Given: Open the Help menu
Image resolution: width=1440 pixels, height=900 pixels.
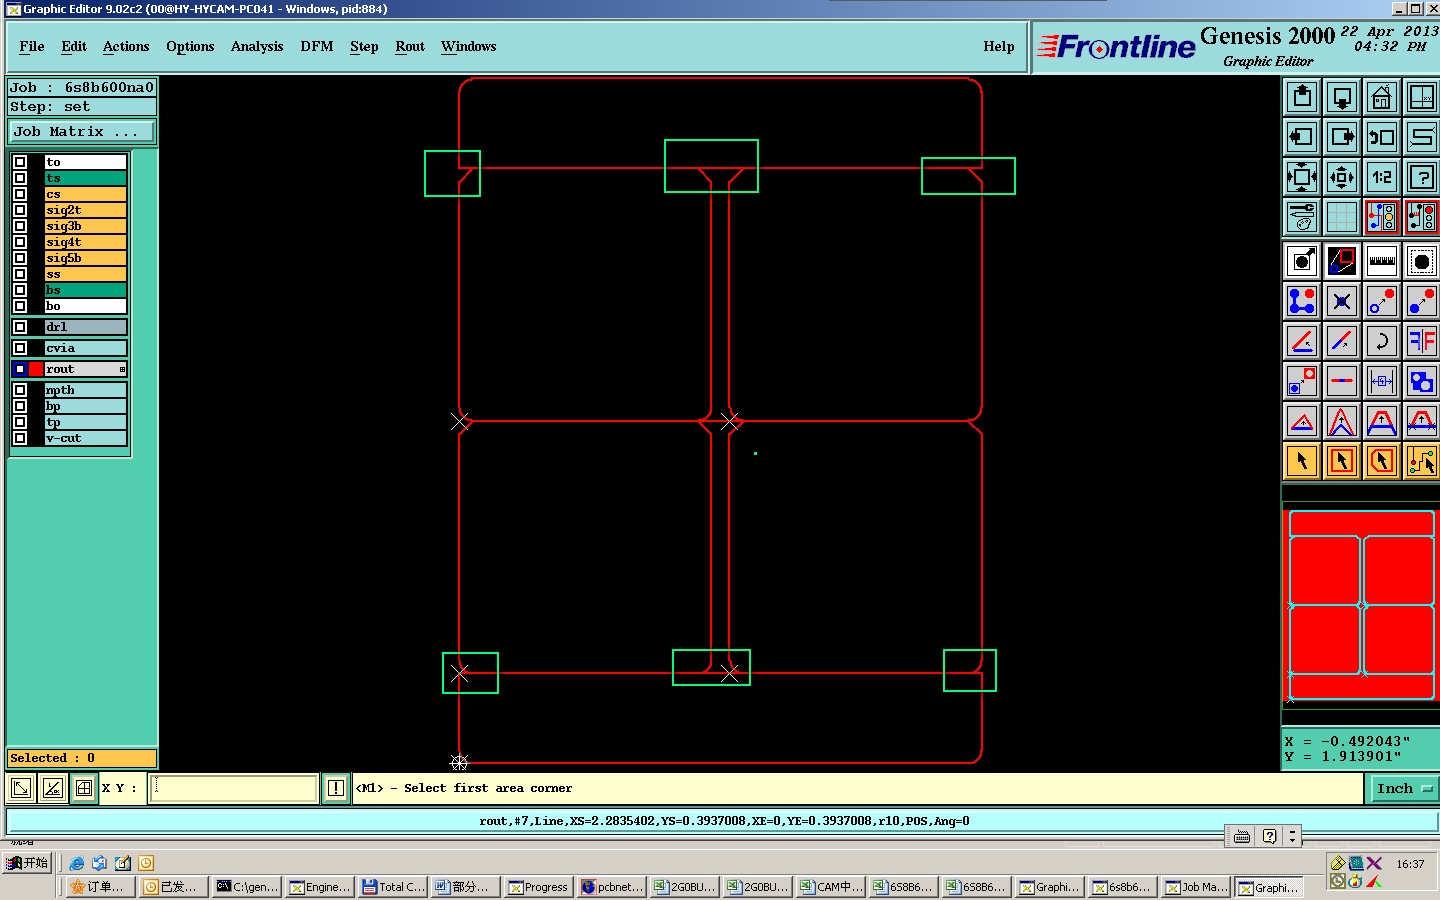Looking at the screenshot, I should [998, 47].
